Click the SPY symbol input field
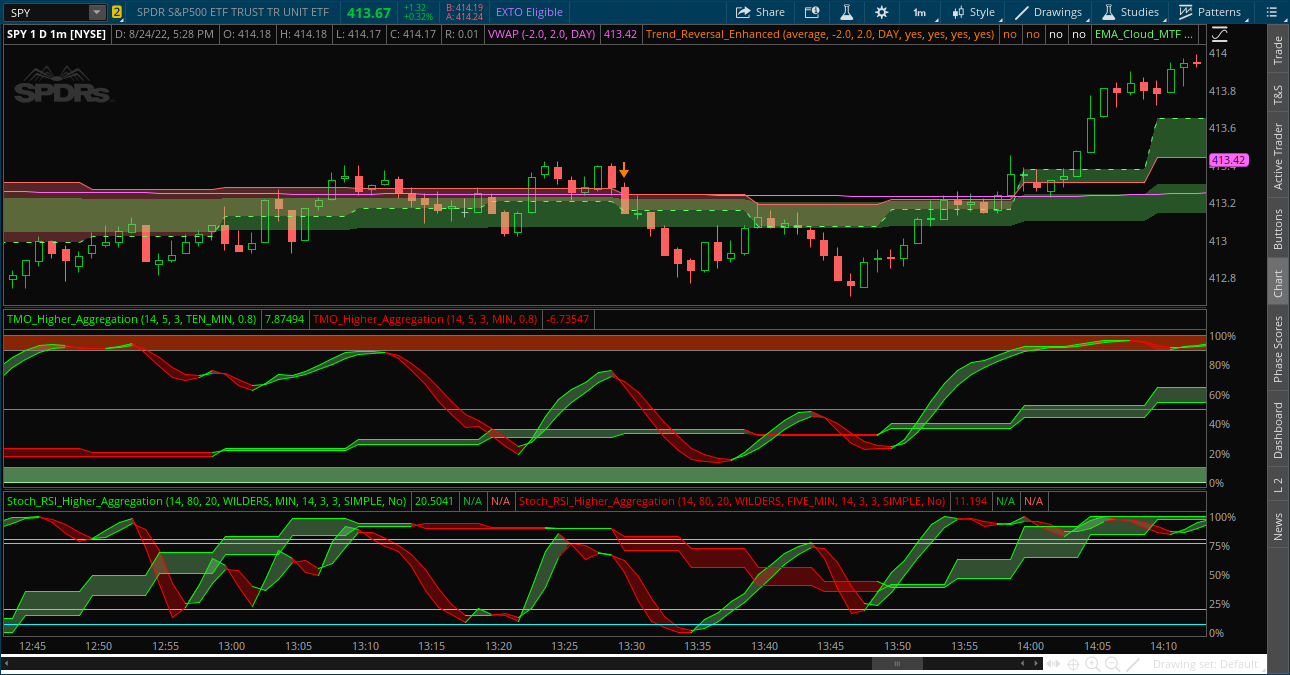This screenshot has width=1290, height=675. [x=46, y=12]
